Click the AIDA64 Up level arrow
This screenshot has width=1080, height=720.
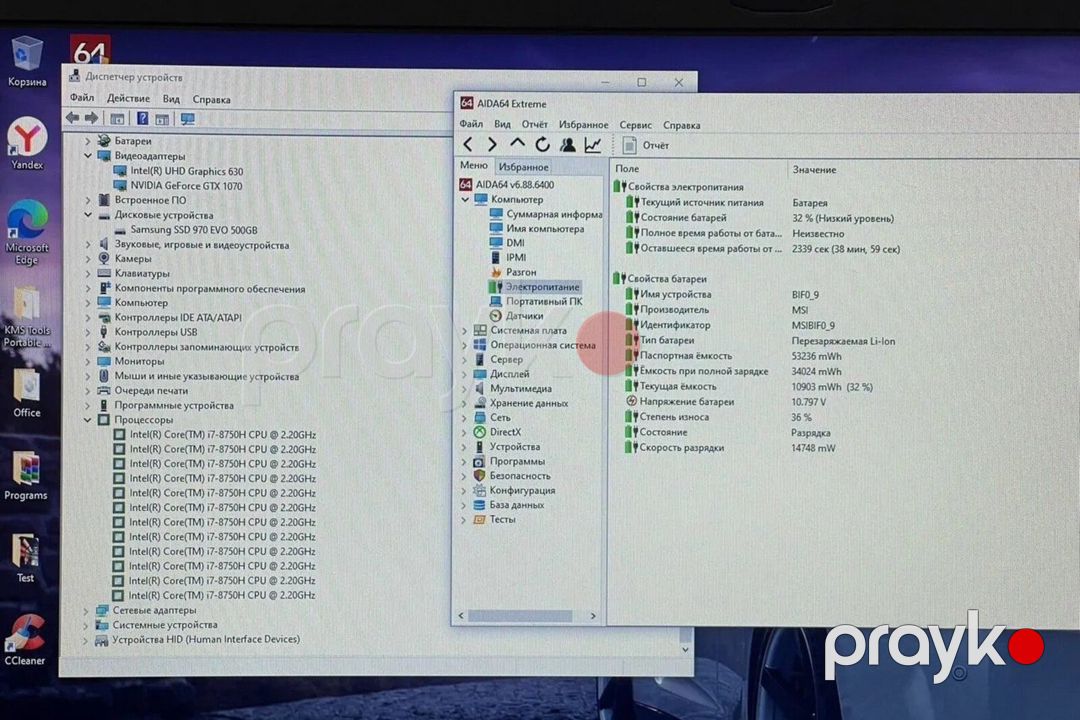point(517,144)
